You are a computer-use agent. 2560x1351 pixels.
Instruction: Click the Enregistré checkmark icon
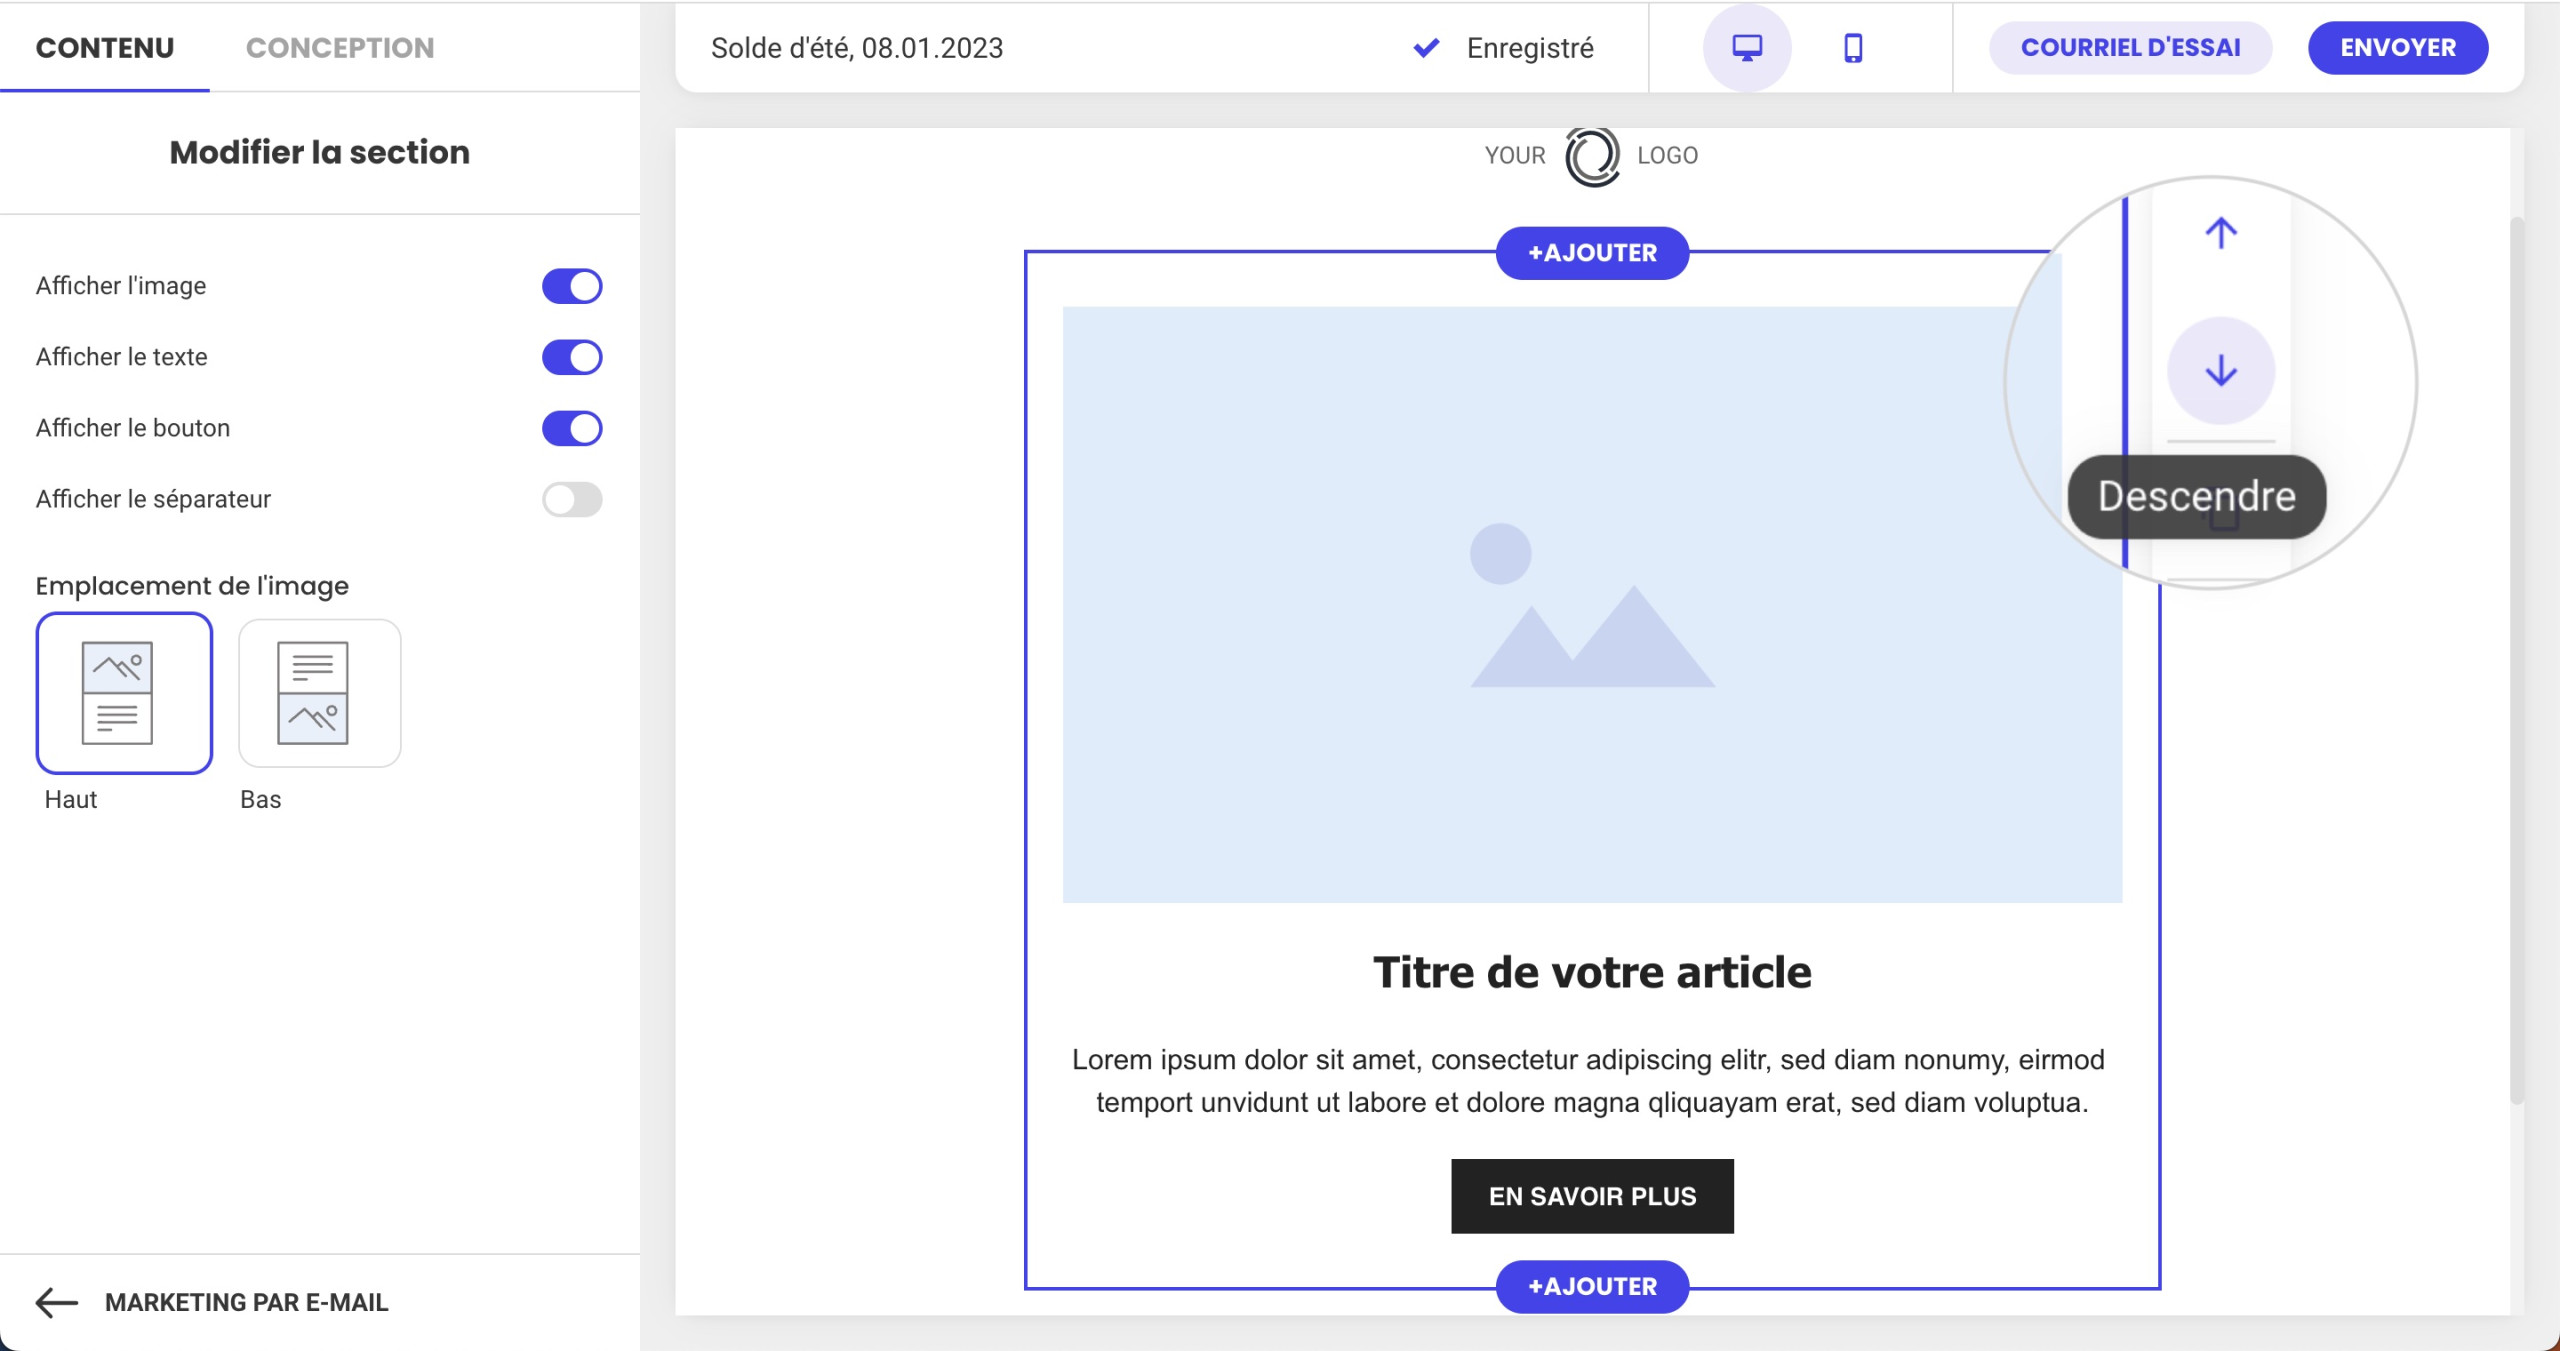[x=1426, y=47]
